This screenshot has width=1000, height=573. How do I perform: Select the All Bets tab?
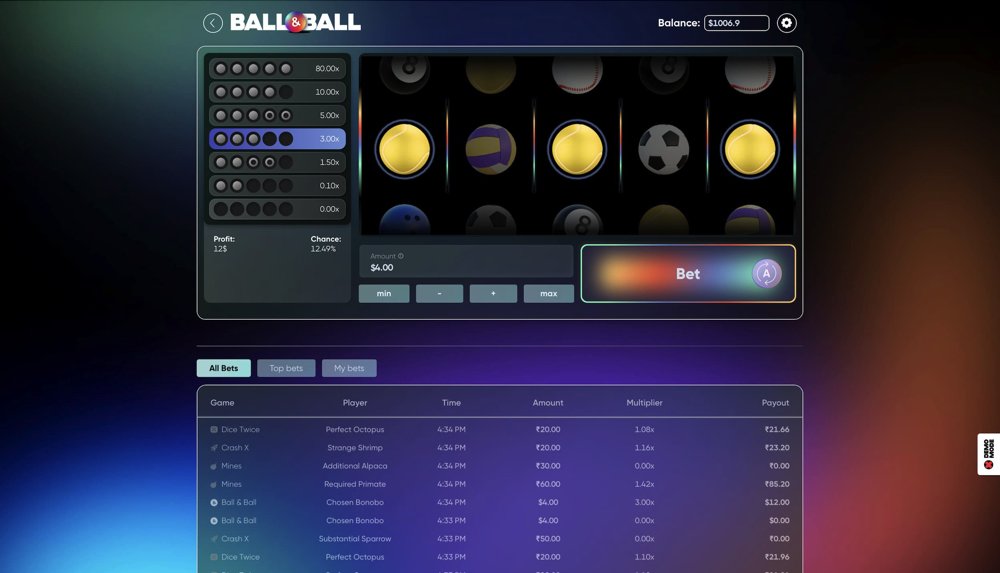pos(224,368)
